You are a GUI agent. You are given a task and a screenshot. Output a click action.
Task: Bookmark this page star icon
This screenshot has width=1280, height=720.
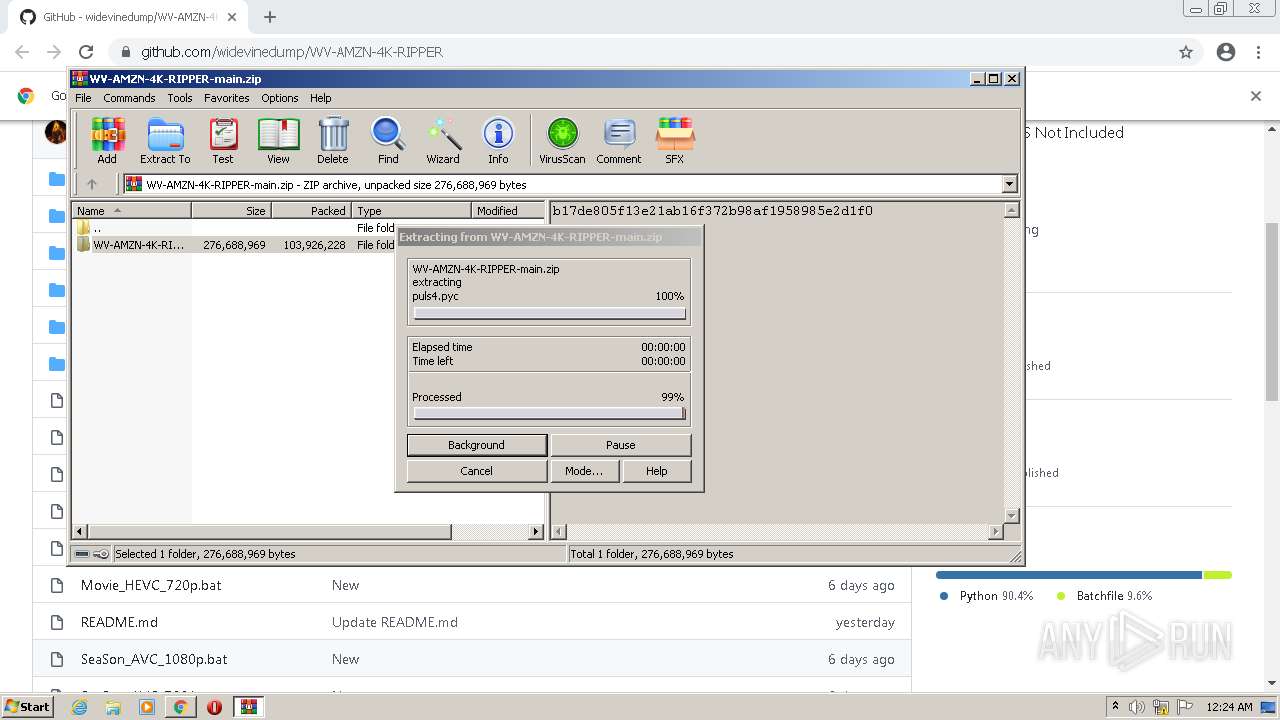[x=1186, y=52]
